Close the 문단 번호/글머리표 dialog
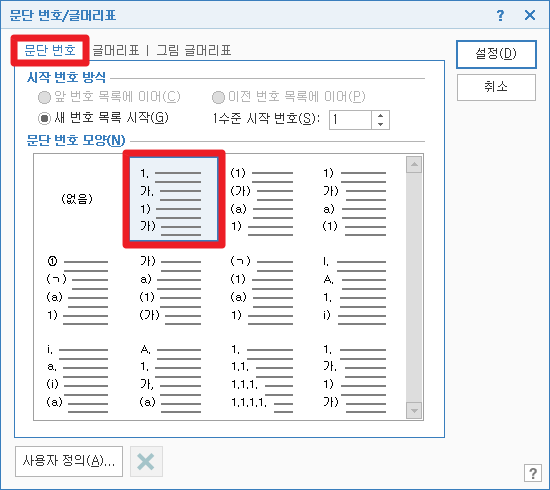This screenshot has height=490, width=550. point(530,15)
